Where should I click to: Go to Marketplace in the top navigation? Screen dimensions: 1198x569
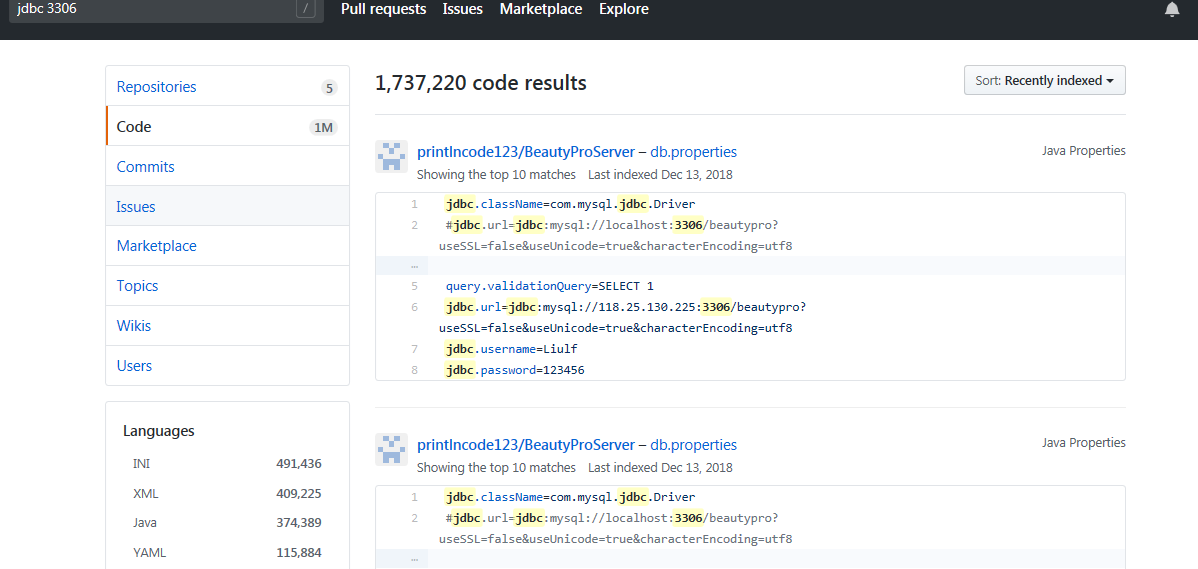point(541,9)
